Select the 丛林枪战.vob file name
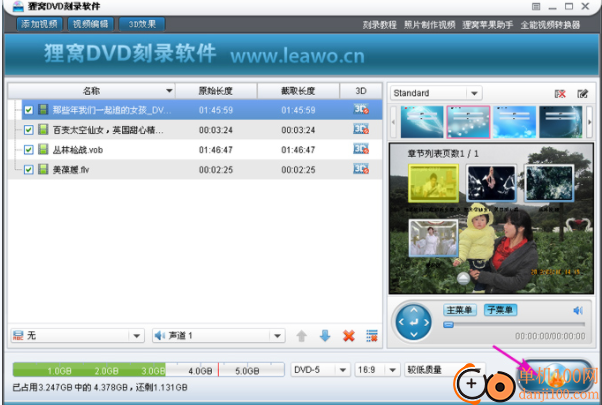The height and width of the screenshot is (405, 602). (x=78, y=150)
